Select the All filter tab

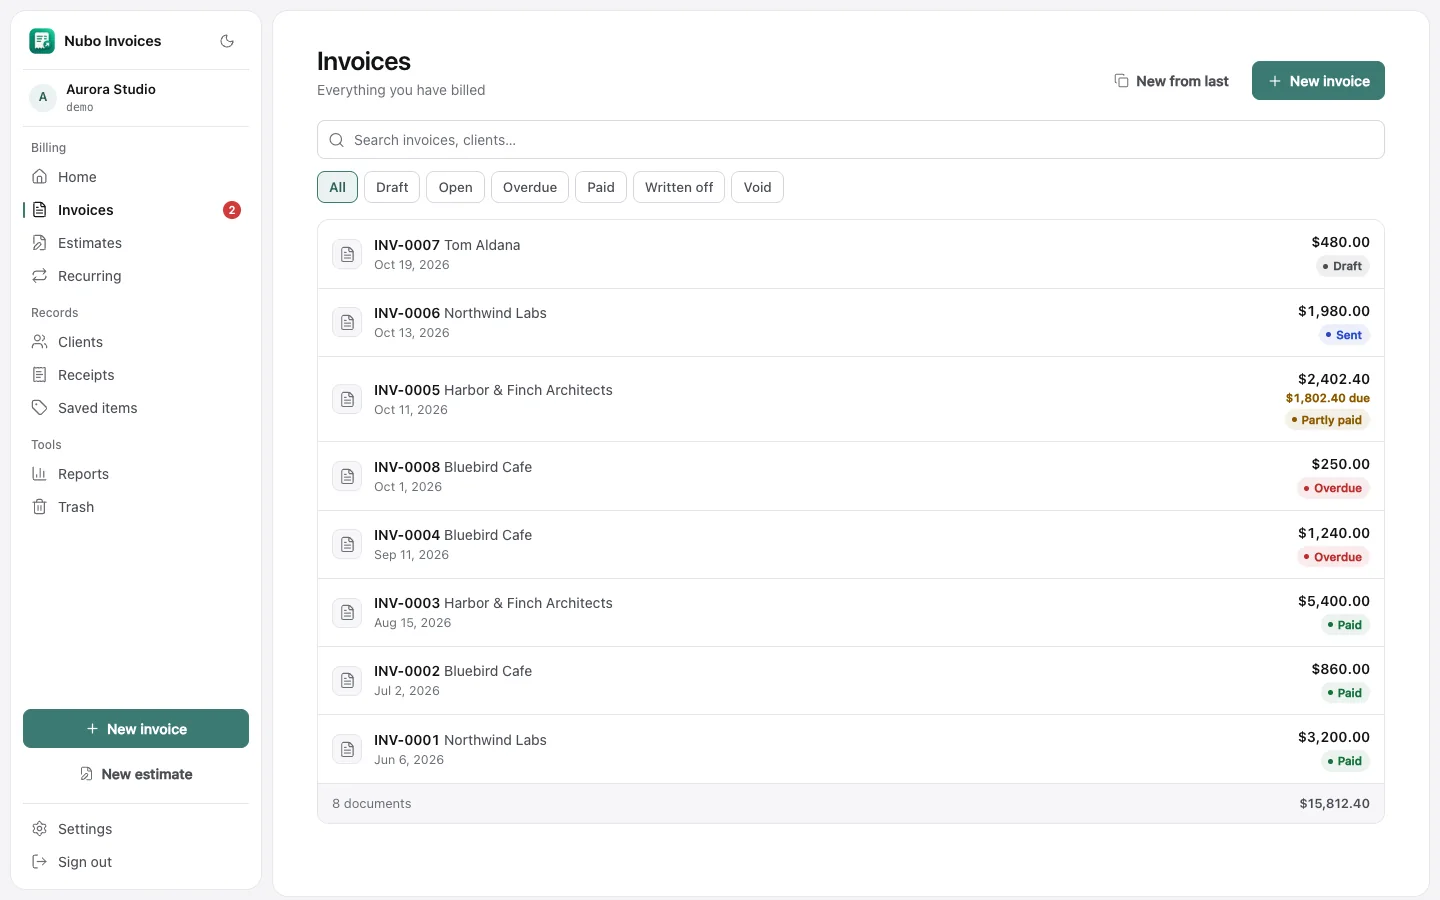click(338, 187)
